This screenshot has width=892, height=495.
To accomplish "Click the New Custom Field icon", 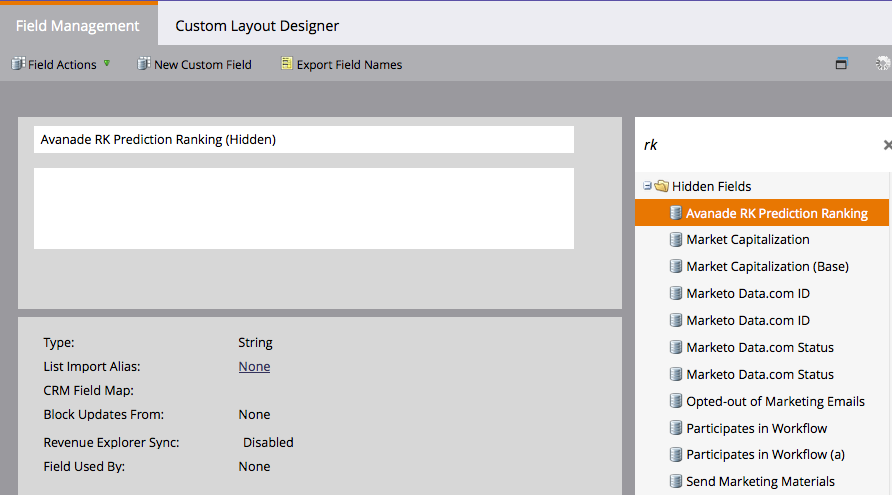I will click(x=144, y=64).
